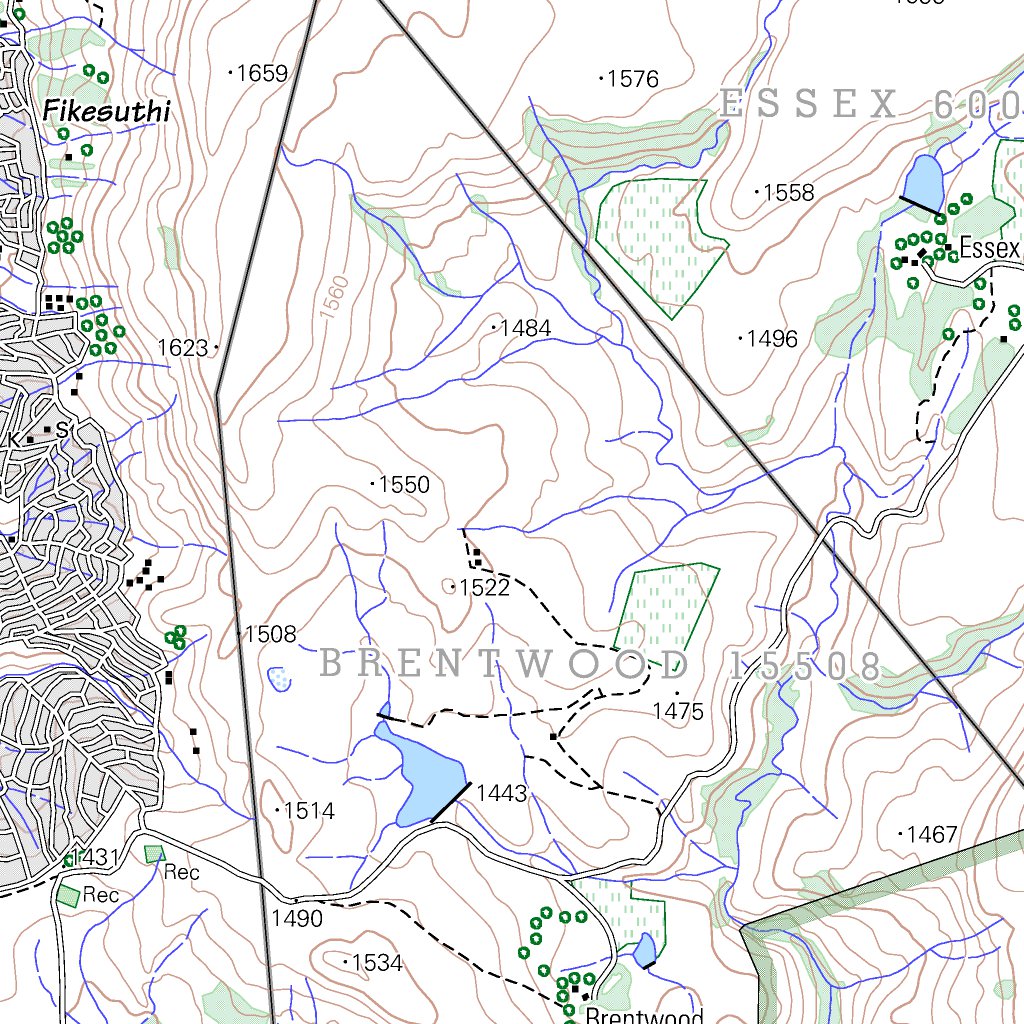Select the spot height 1534 near bottom
Screen dimensions: 1024x1024
[347, 963]
